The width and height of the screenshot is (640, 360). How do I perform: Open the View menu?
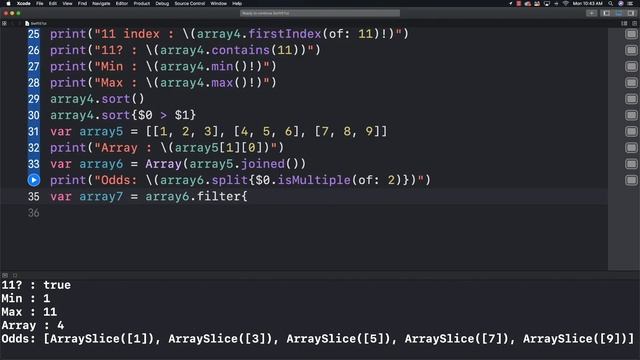click(67, 3)
